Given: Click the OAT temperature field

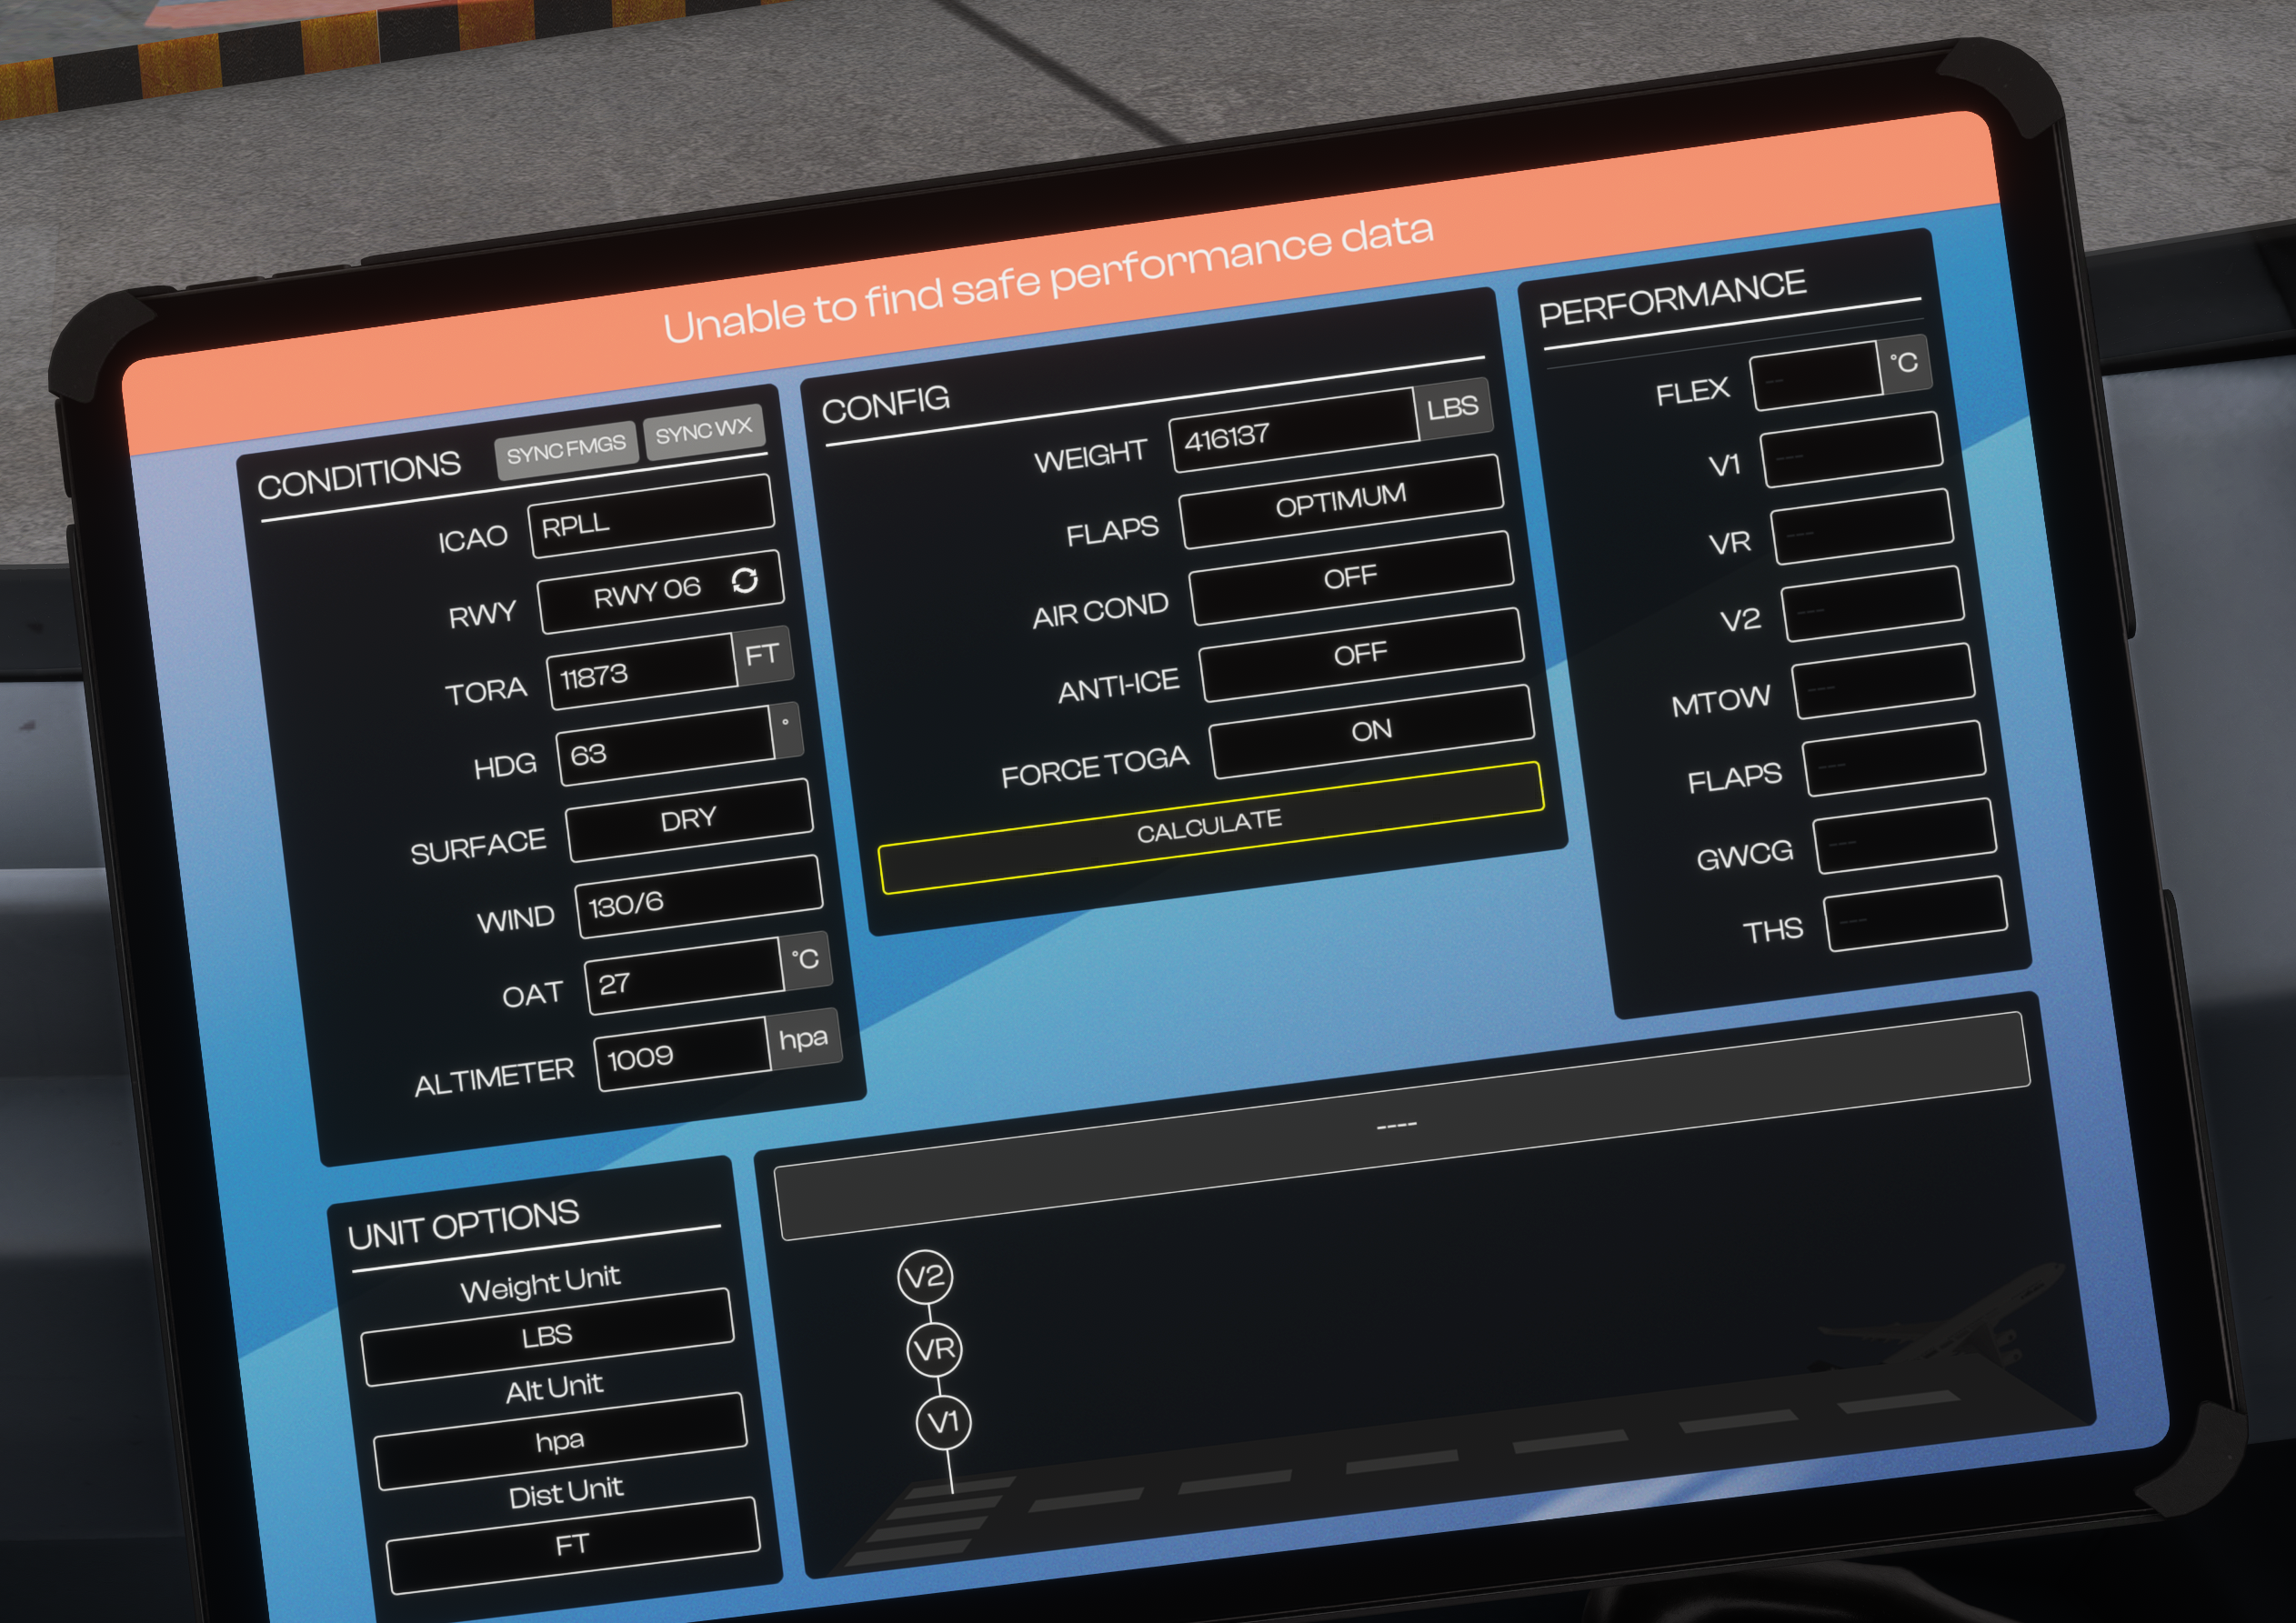Looking at the screenshot, I should click(x=683, y=978).
